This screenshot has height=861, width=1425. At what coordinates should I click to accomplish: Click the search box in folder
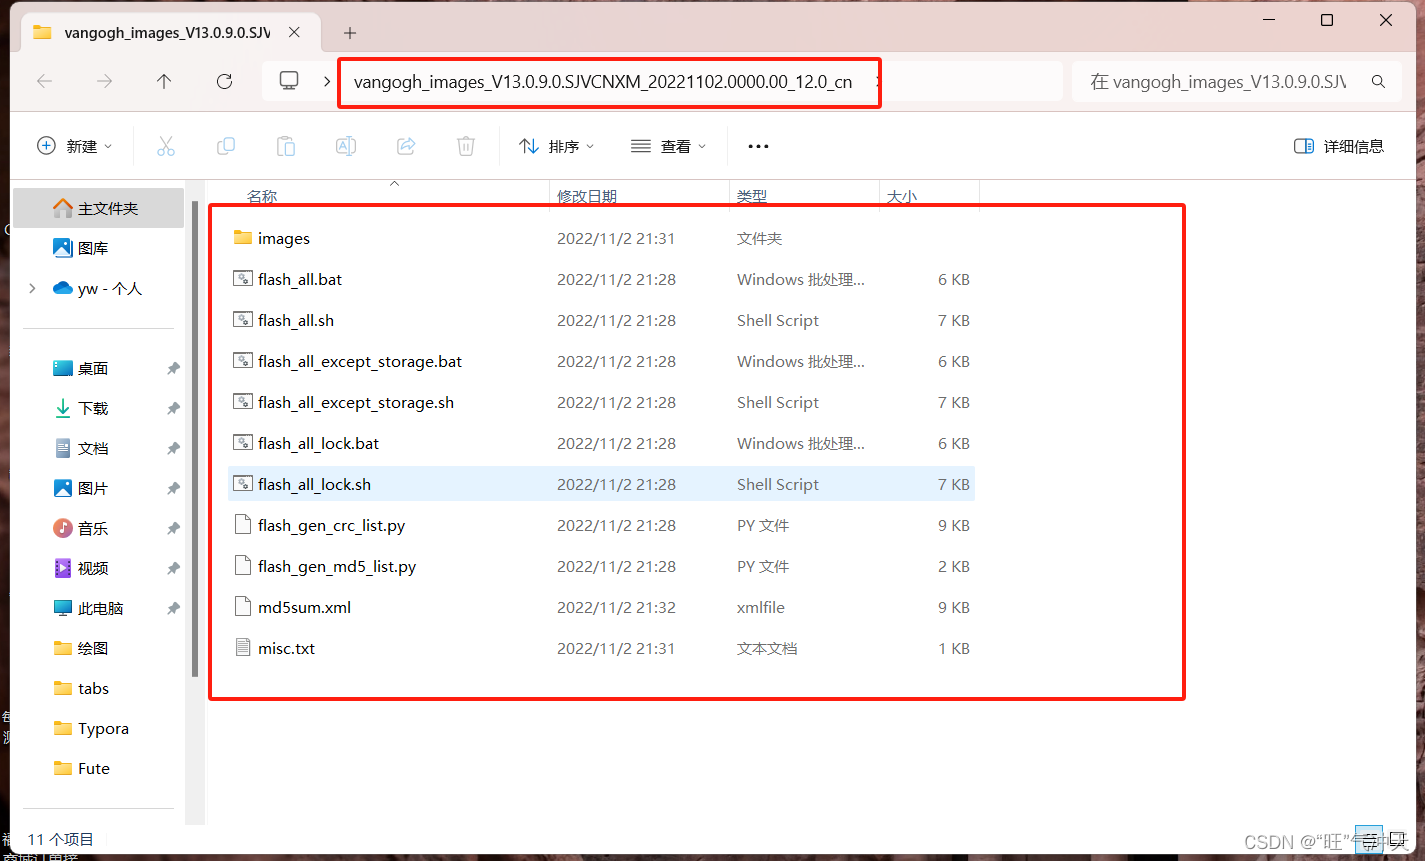coord(1218,82)
